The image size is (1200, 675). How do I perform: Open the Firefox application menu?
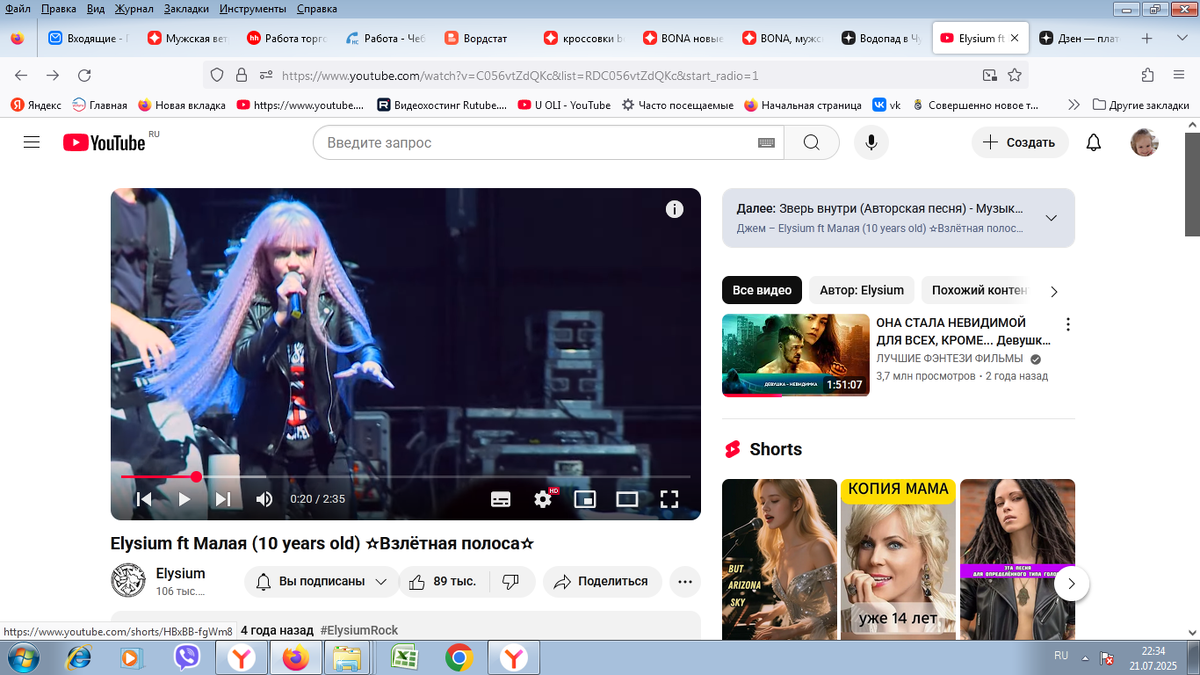pos(1180,75)
